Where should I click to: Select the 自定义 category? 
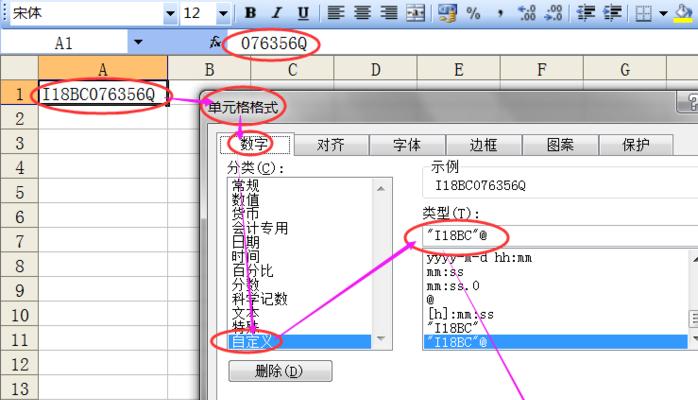coord(300,342)
